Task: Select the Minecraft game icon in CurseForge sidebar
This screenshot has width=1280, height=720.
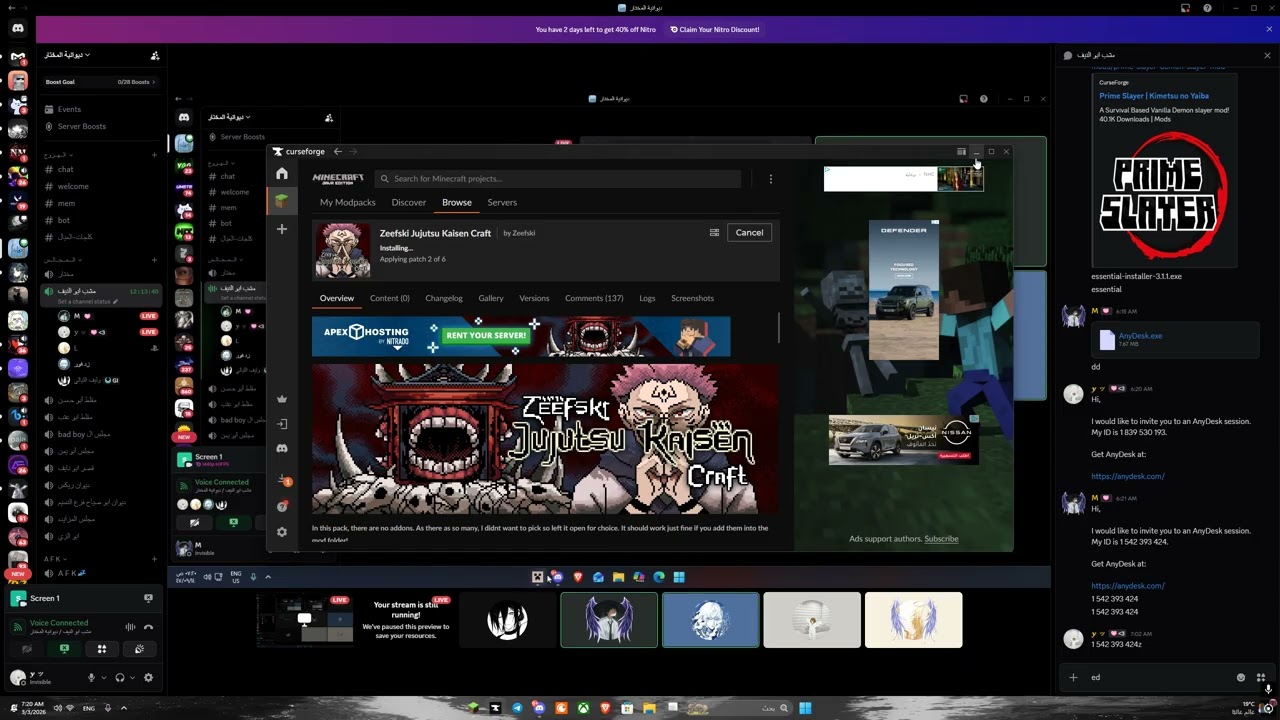Action: [282, 201]
